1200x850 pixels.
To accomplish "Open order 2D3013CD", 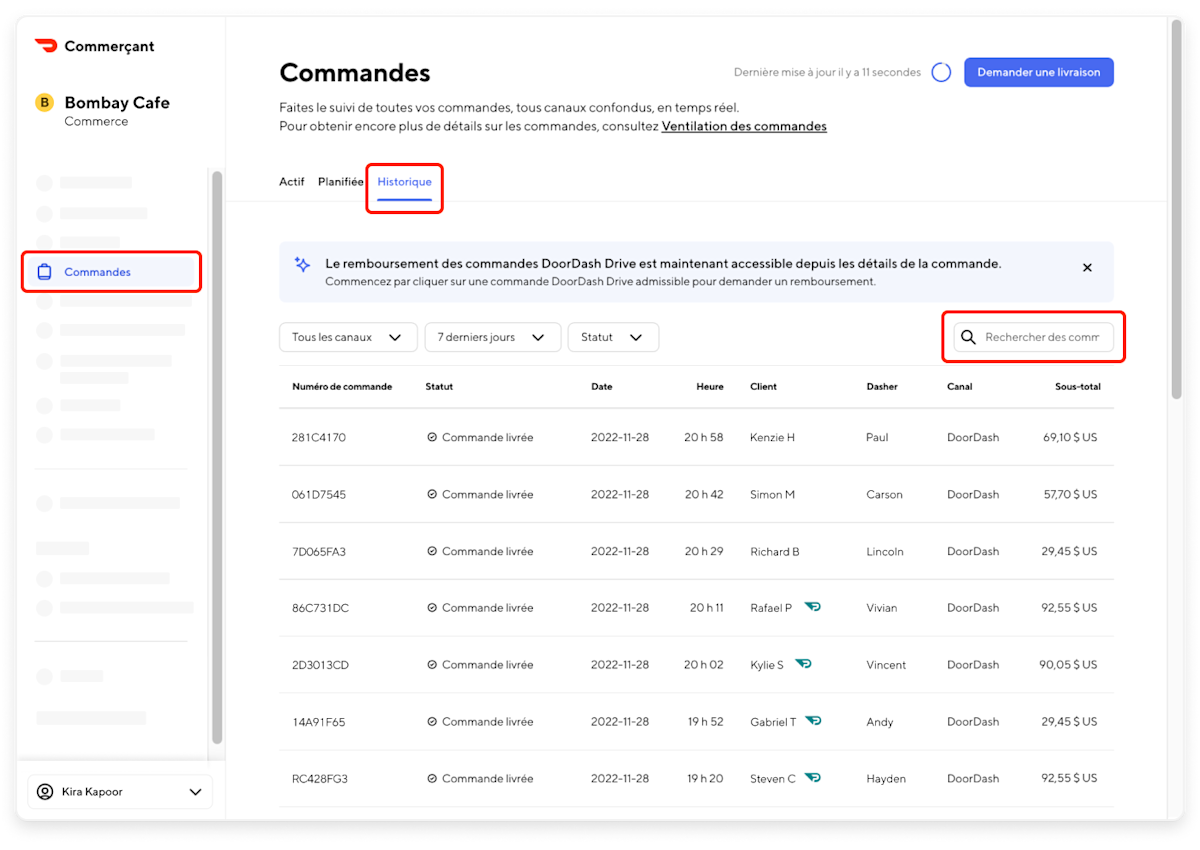I will tap(696, 664).
